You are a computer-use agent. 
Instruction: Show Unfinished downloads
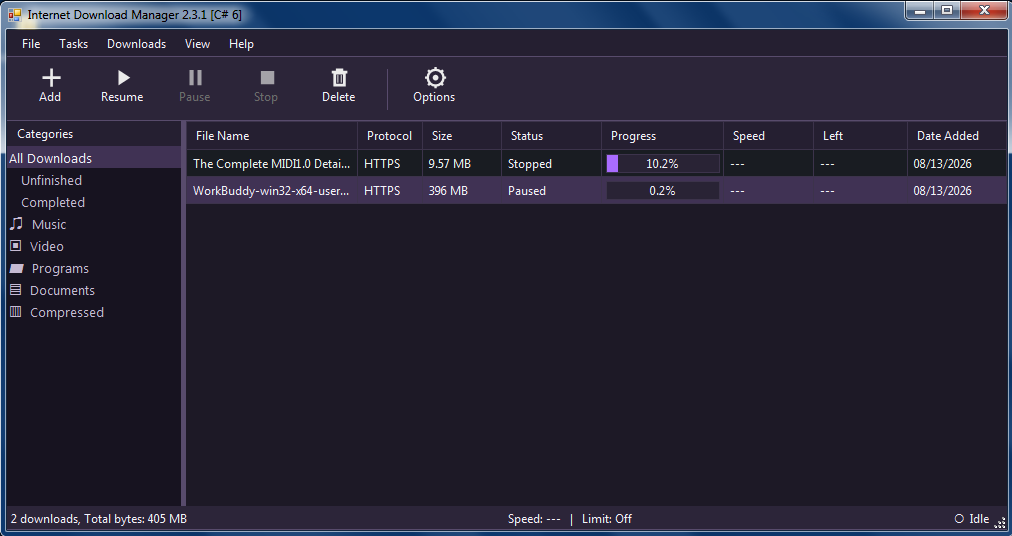click(52, 180)
